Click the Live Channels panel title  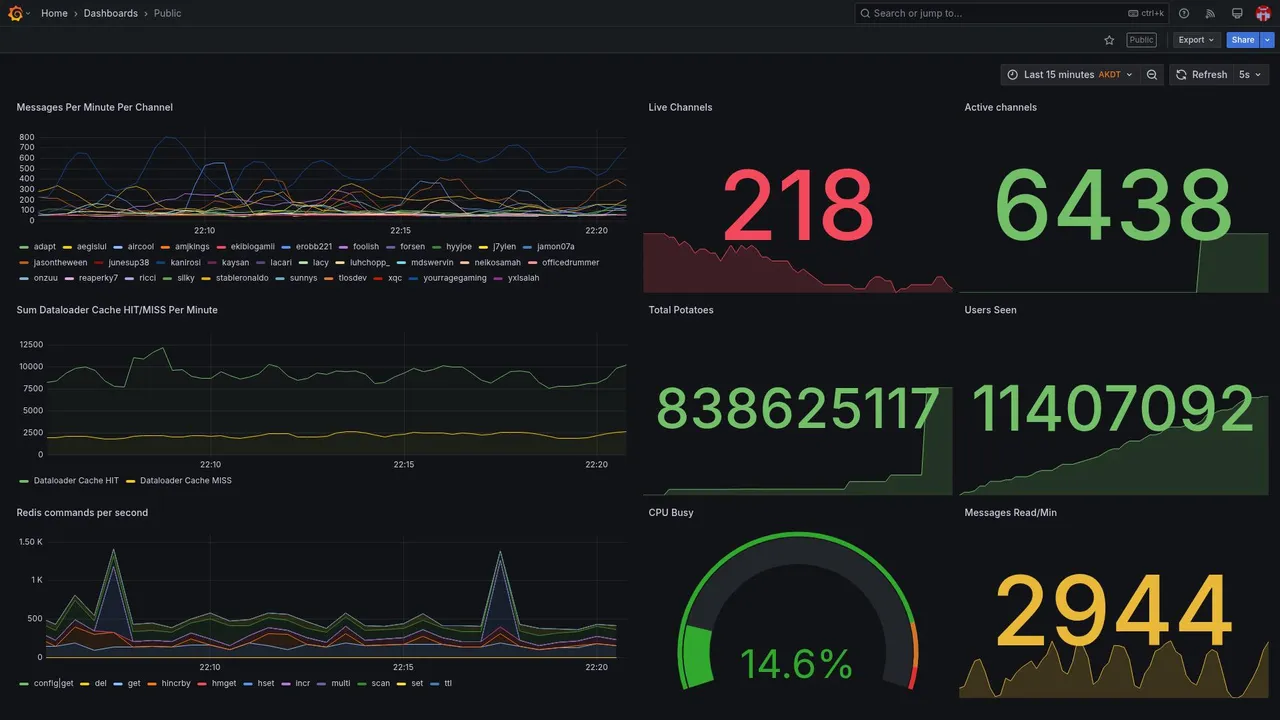click(680, 107)
